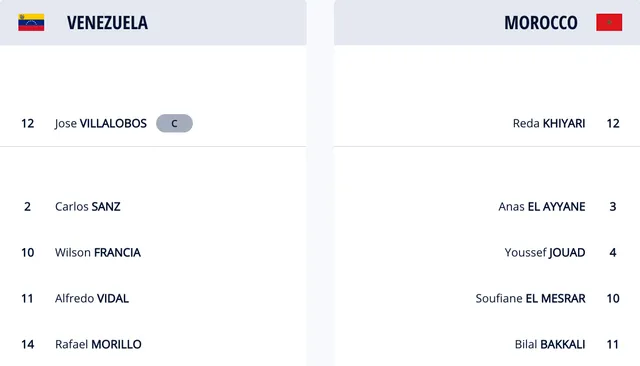The height and width of the screenshot is (366, 640).
Task: Select player Youssef JOUAD
Action: pos(545,253)
